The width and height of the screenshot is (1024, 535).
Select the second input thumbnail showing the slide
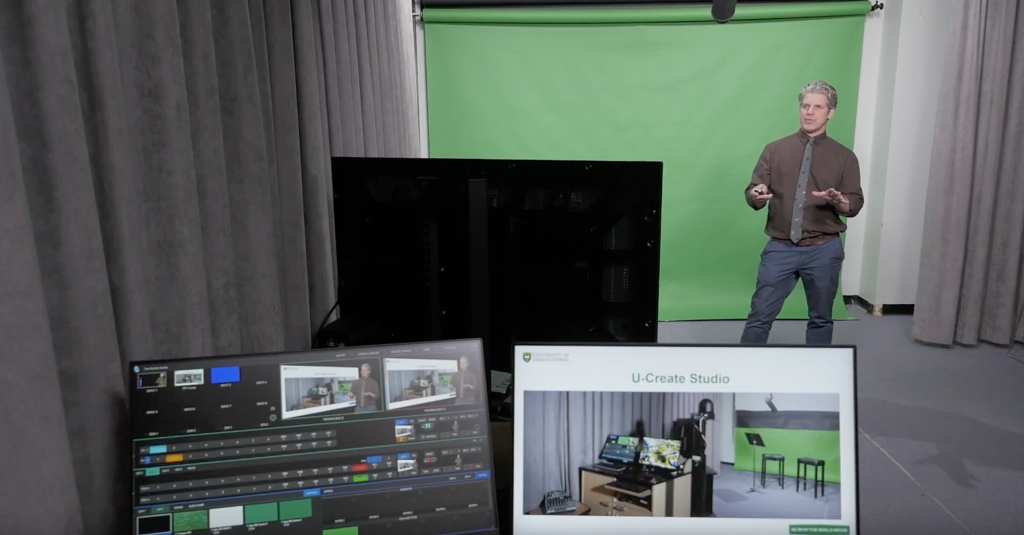[189, 378]
